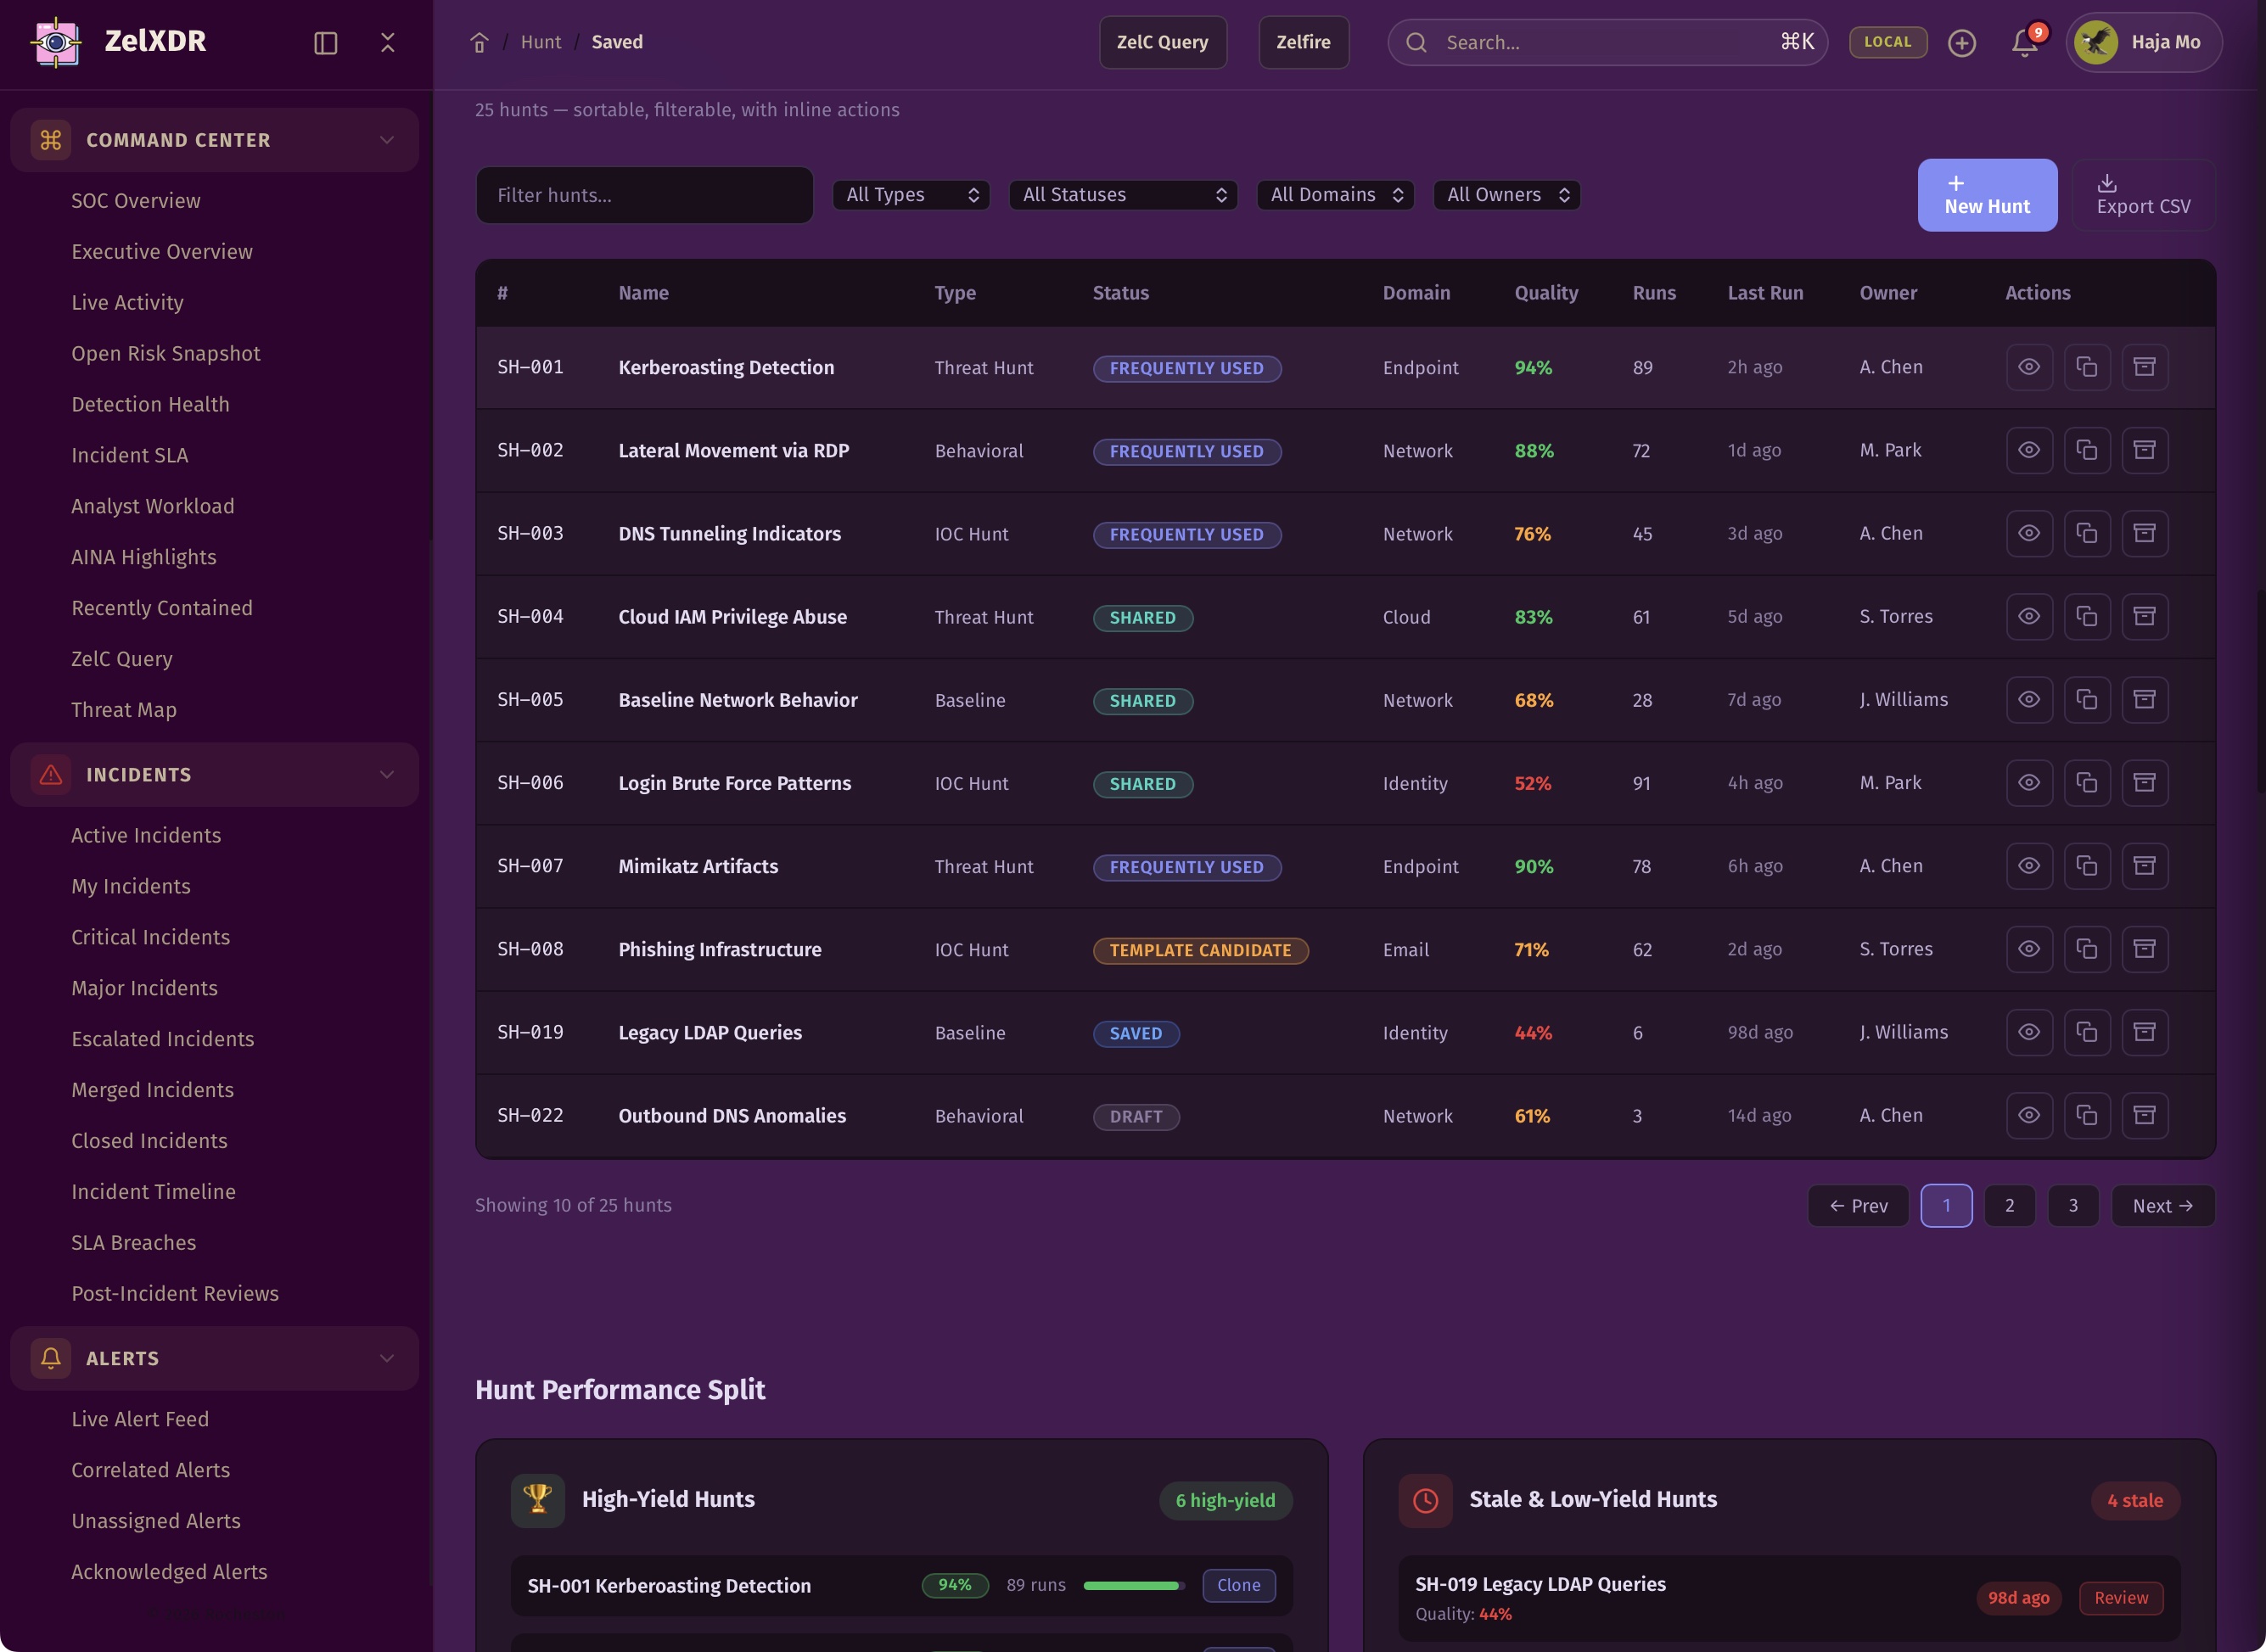Viewport: 2266px width, 1652px height.
Task: Click the ZelXDR logo icon
Action: coord(57,42)
